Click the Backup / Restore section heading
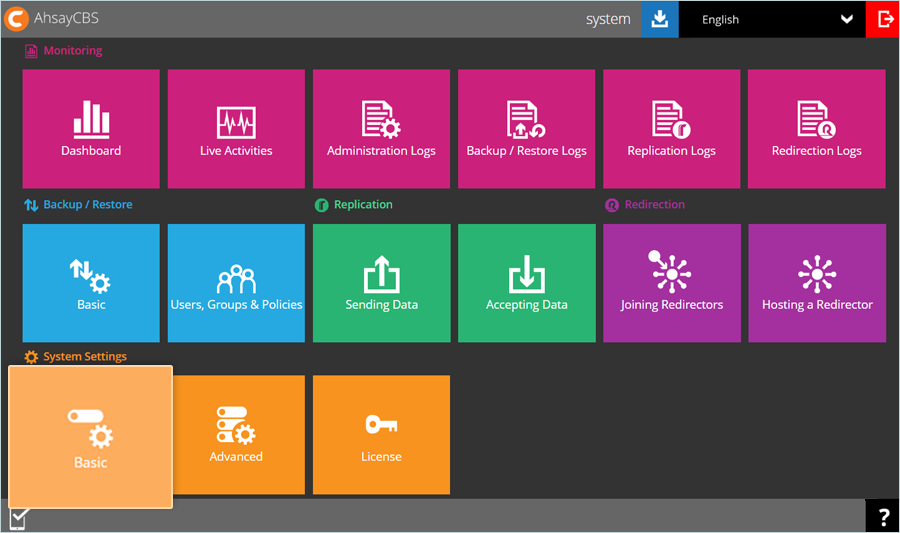This screenshot has height=533, width=900. pos(78,204)
